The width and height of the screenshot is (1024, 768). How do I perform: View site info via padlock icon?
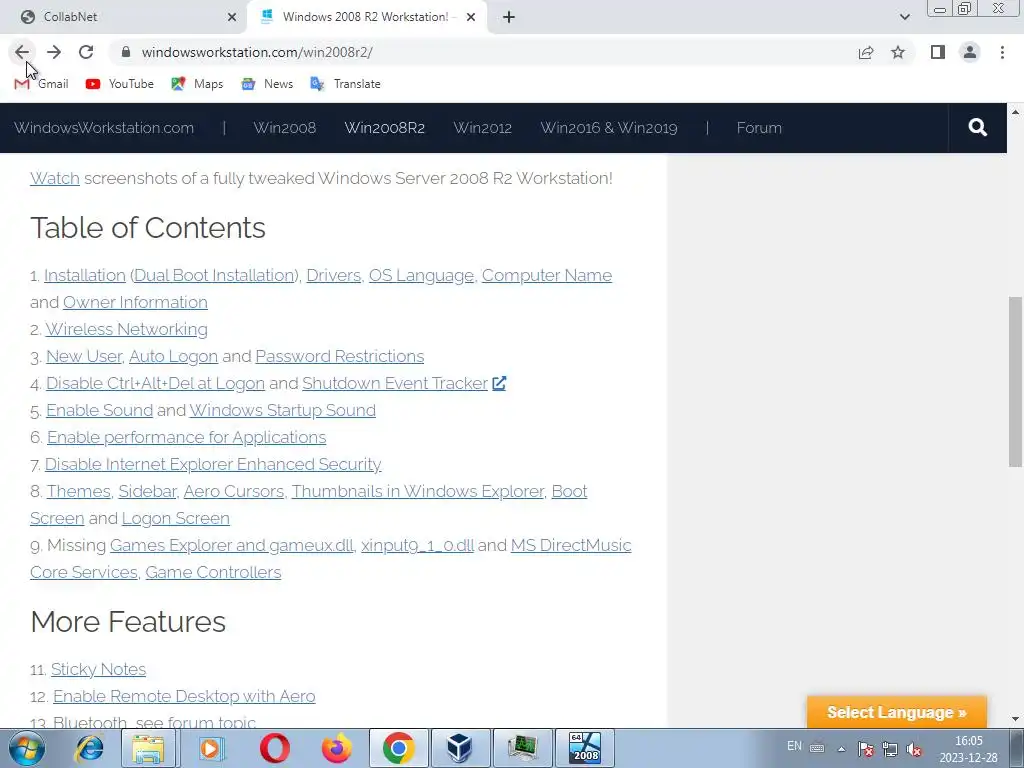click(x=126, y=52)
